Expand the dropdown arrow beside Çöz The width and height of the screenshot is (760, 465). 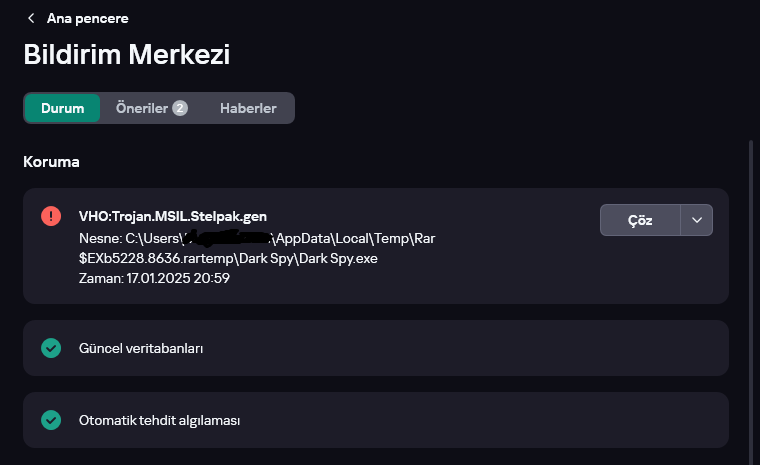(697, 220)
